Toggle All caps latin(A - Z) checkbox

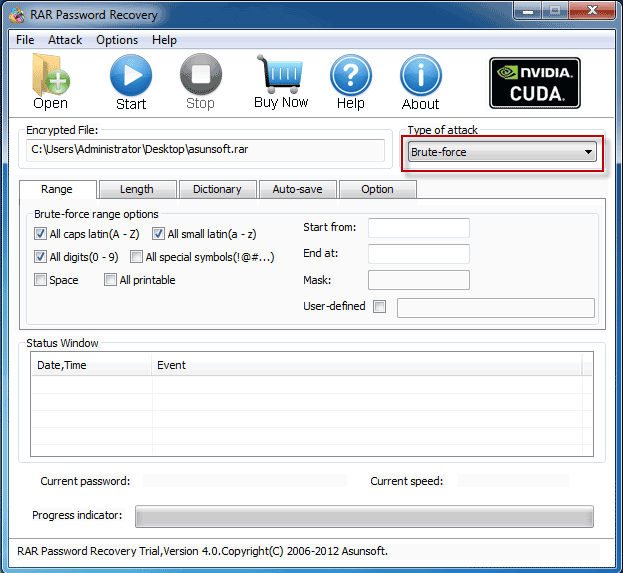40,234
